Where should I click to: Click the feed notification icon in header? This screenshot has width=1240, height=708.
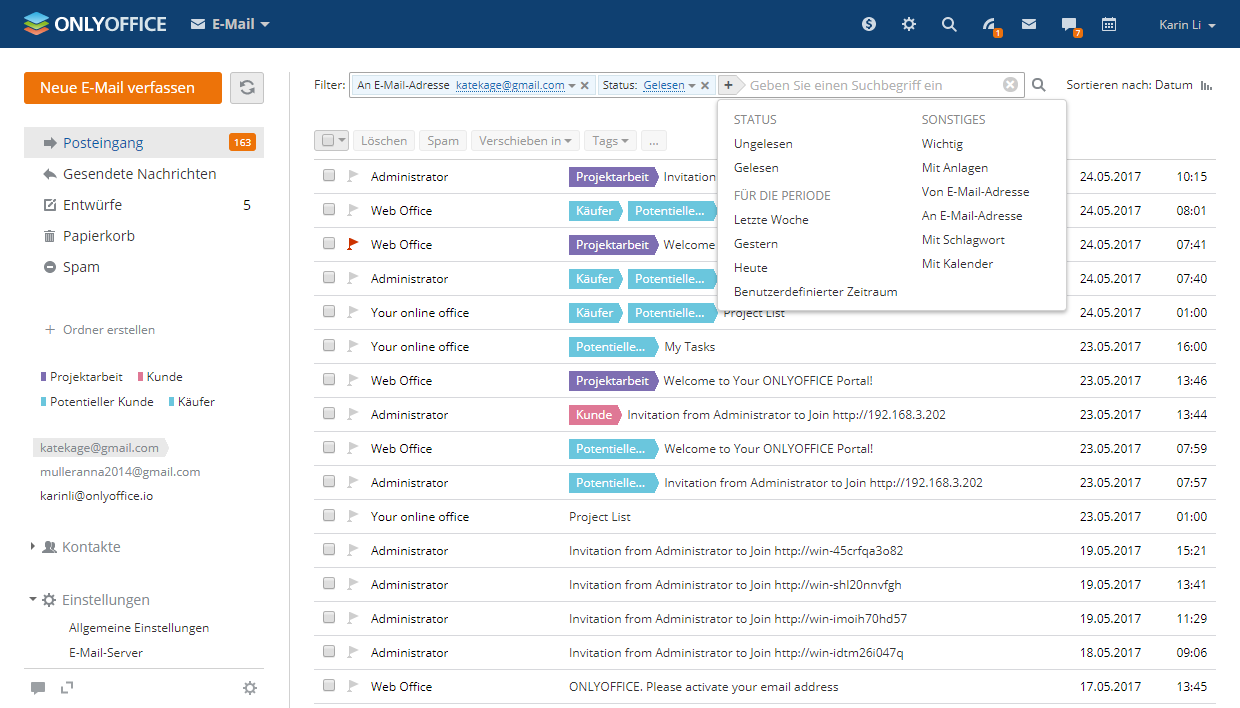click(989, 25)
